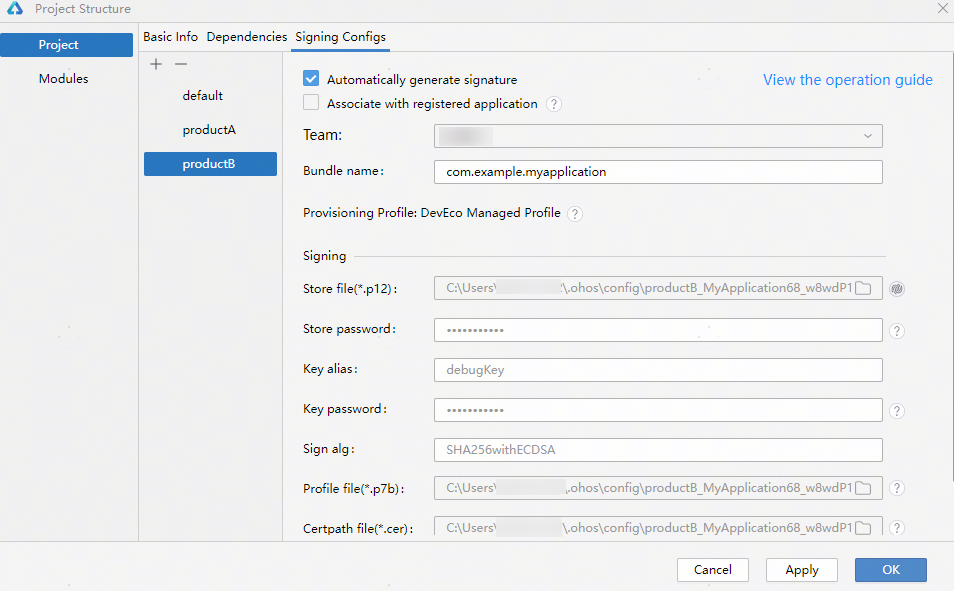Image resolution: width=954 pixels, height=591 pixels.
Task: Click the minus icon to remove config
Action: point(181,64)
